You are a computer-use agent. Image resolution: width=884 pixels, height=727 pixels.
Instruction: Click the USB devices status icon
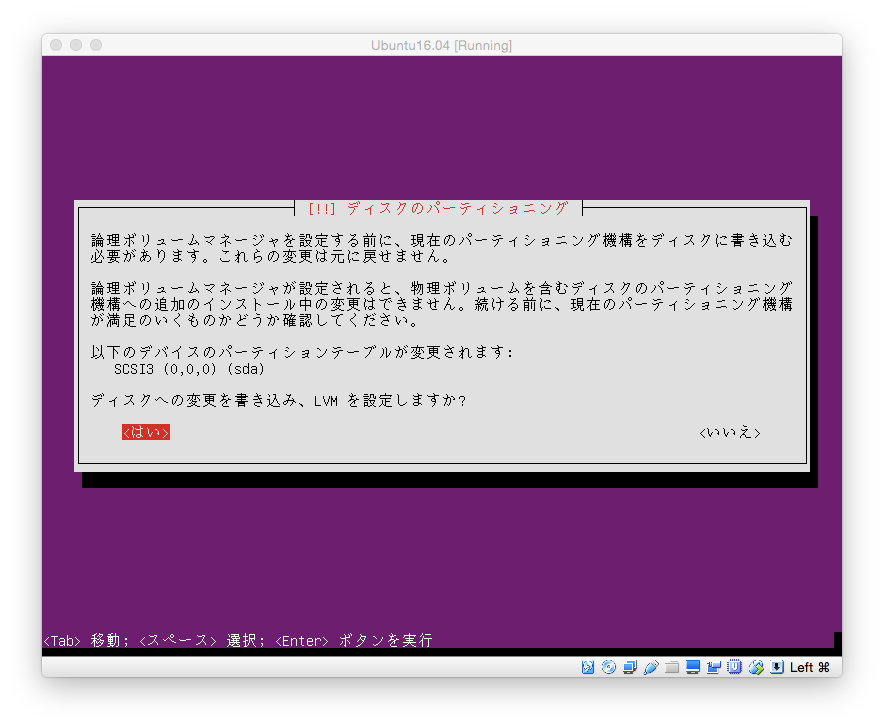[652, 667]
